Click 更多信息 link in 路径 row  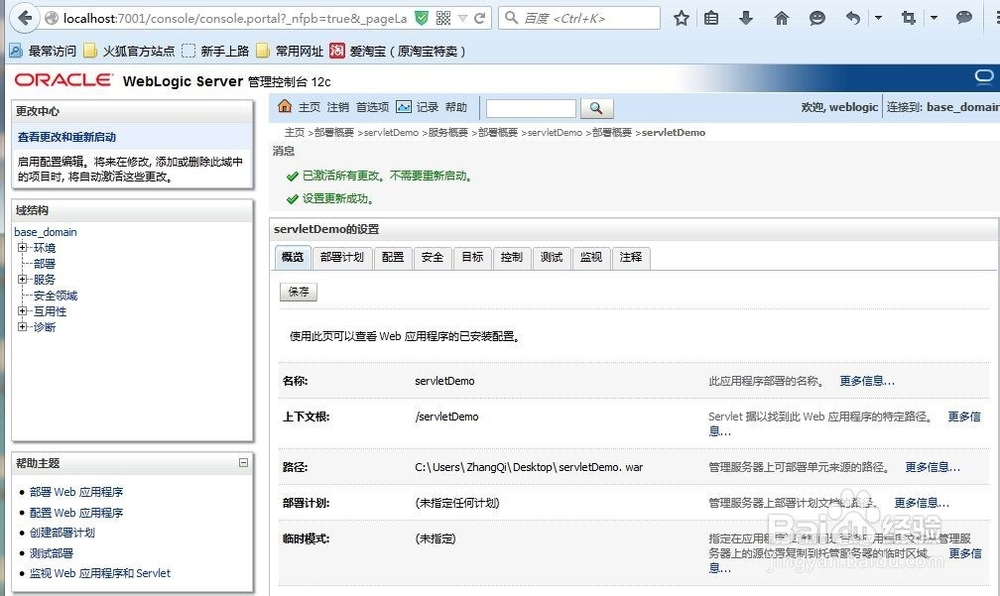pyautogui.click(x=932, y=467)
